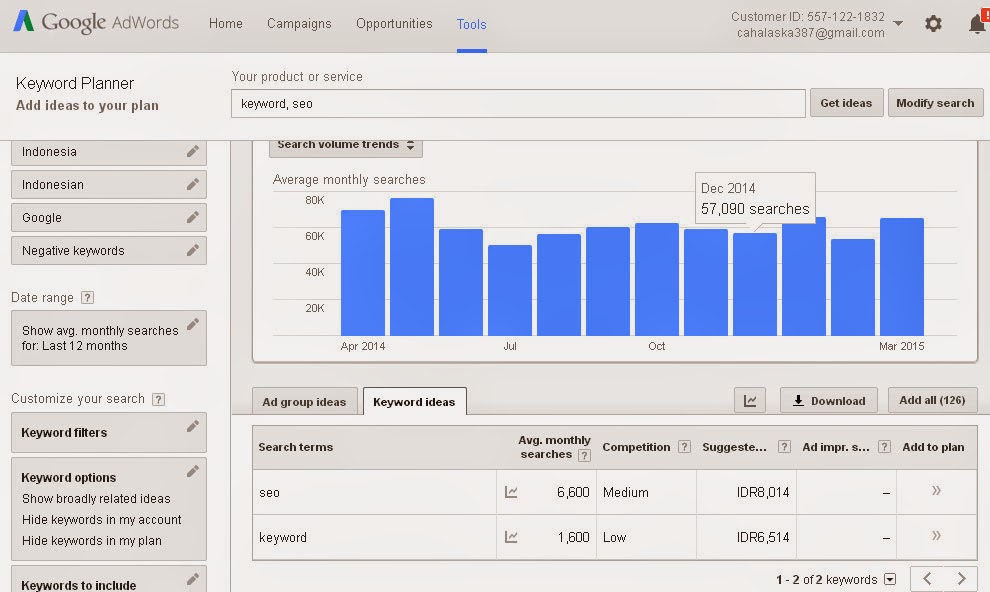Click help icon beside Competition column
This screenshot has height=592, width=990.
(684, 447)
